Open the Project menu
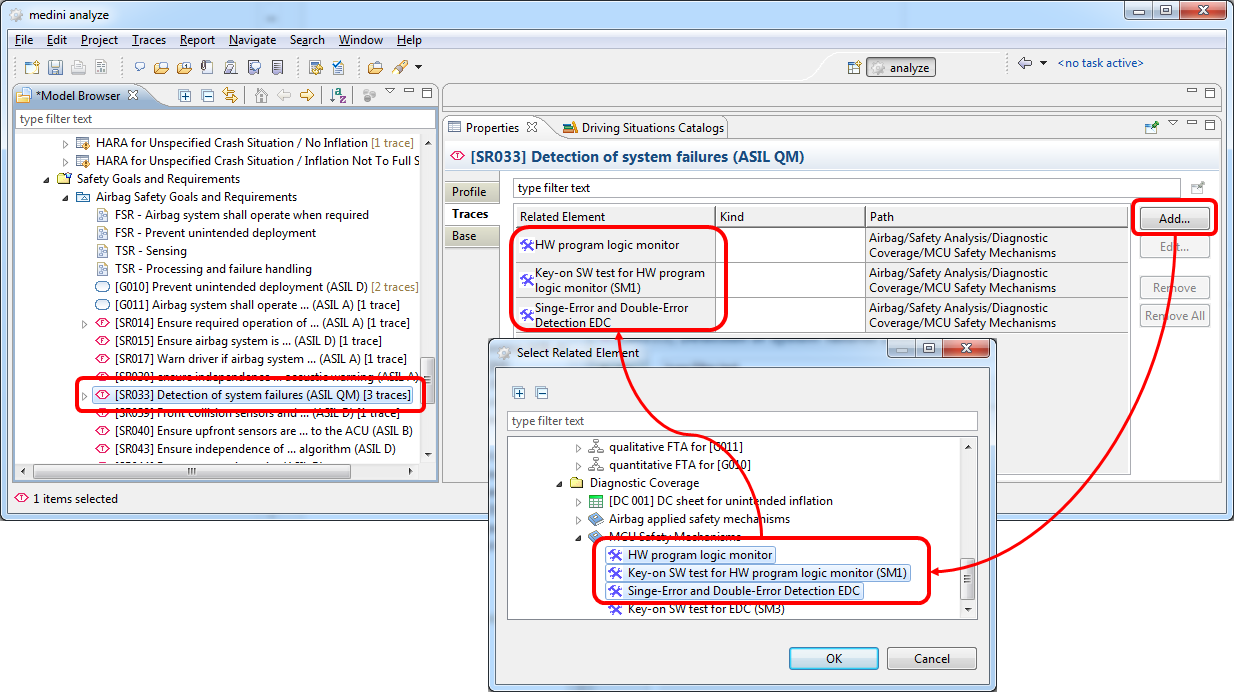The height and width of the screenshot is (692, 1234). (100, 40)
